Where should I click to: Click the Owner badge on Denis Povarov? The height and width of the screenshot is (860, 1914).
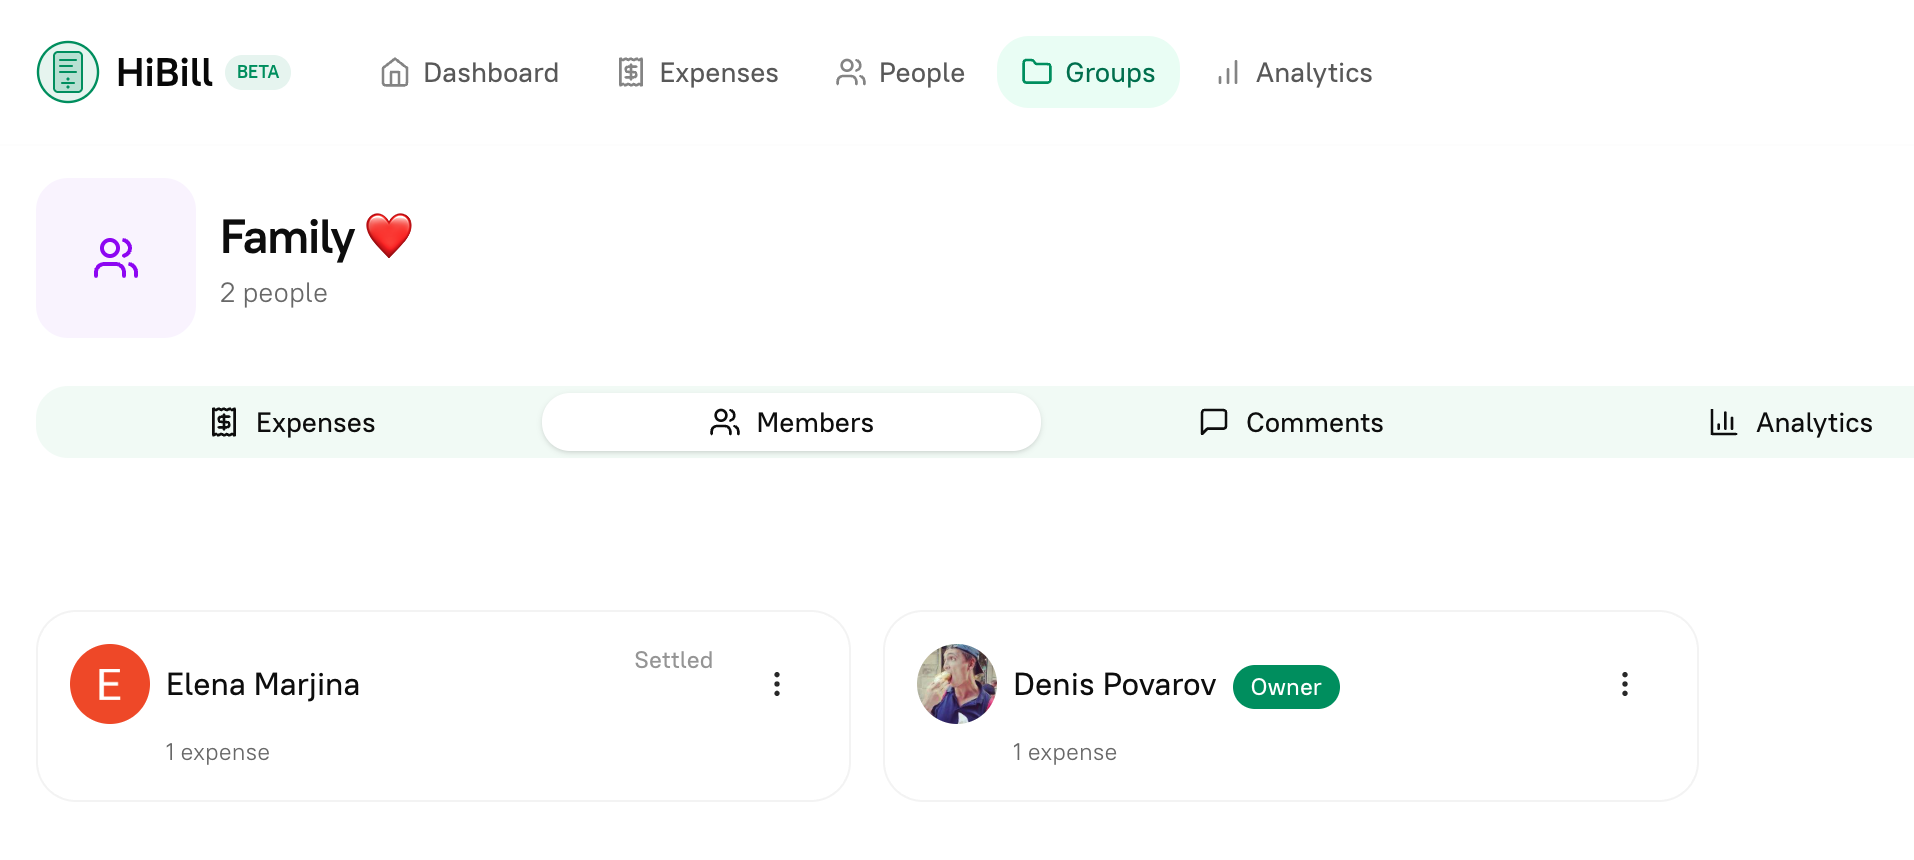[x=1286, y=687]
